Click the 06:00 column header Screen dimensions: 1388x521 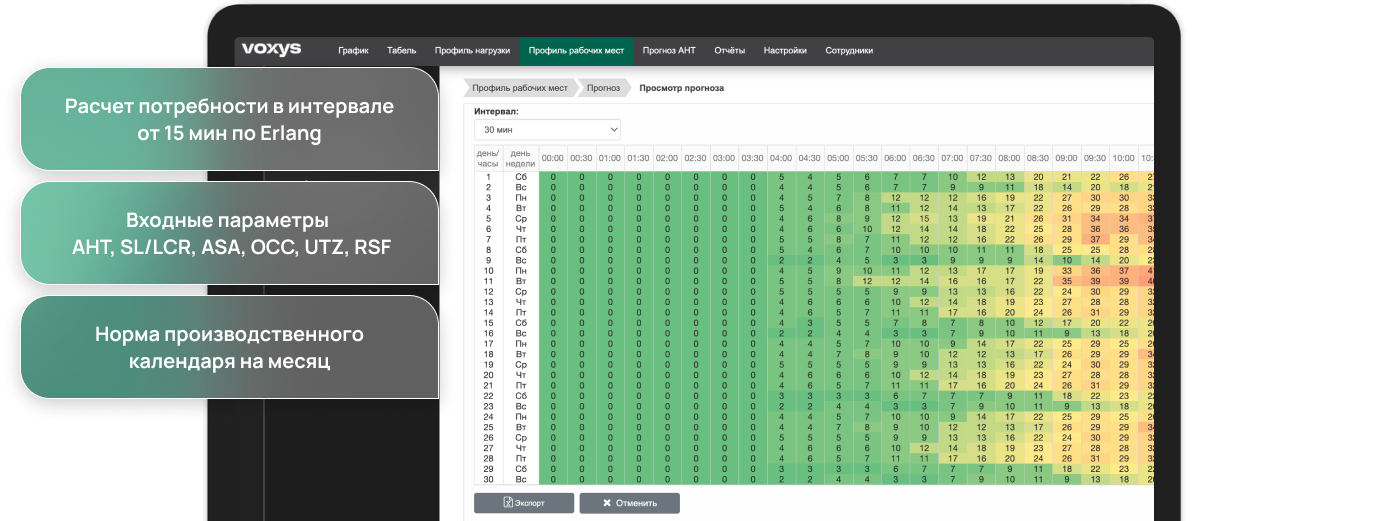pyautogui.click(x=895, y=158)
